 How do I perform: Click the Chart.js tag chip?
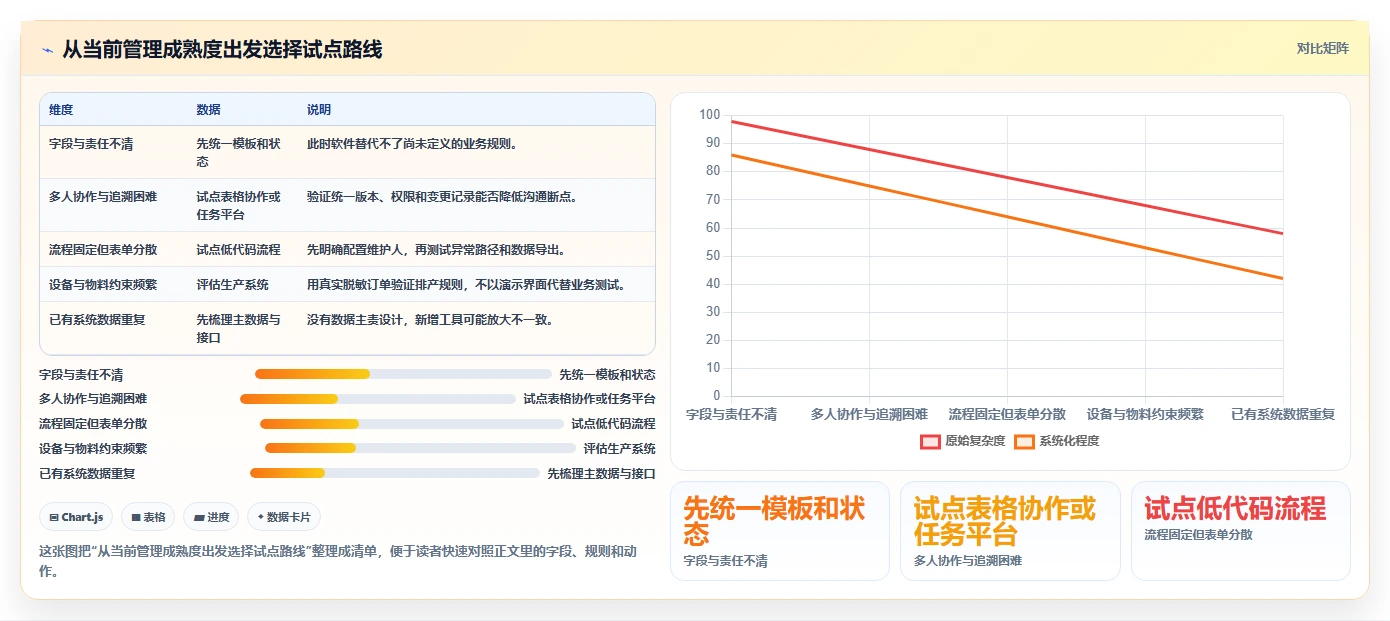click(77, 517)
